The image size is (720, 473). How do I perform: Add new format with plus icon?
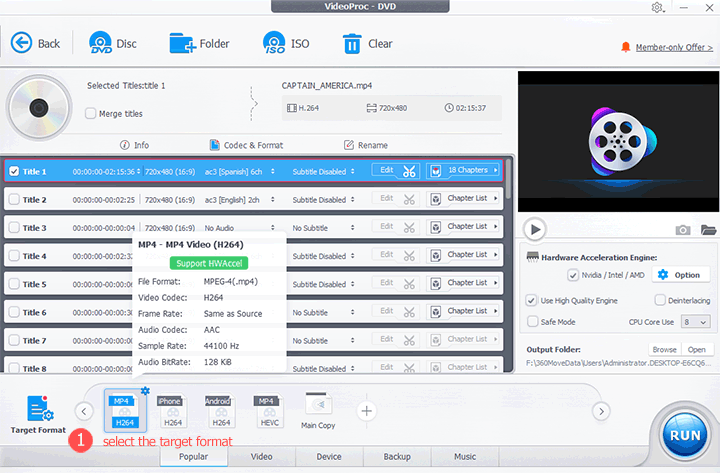click(x=367, y=410)
